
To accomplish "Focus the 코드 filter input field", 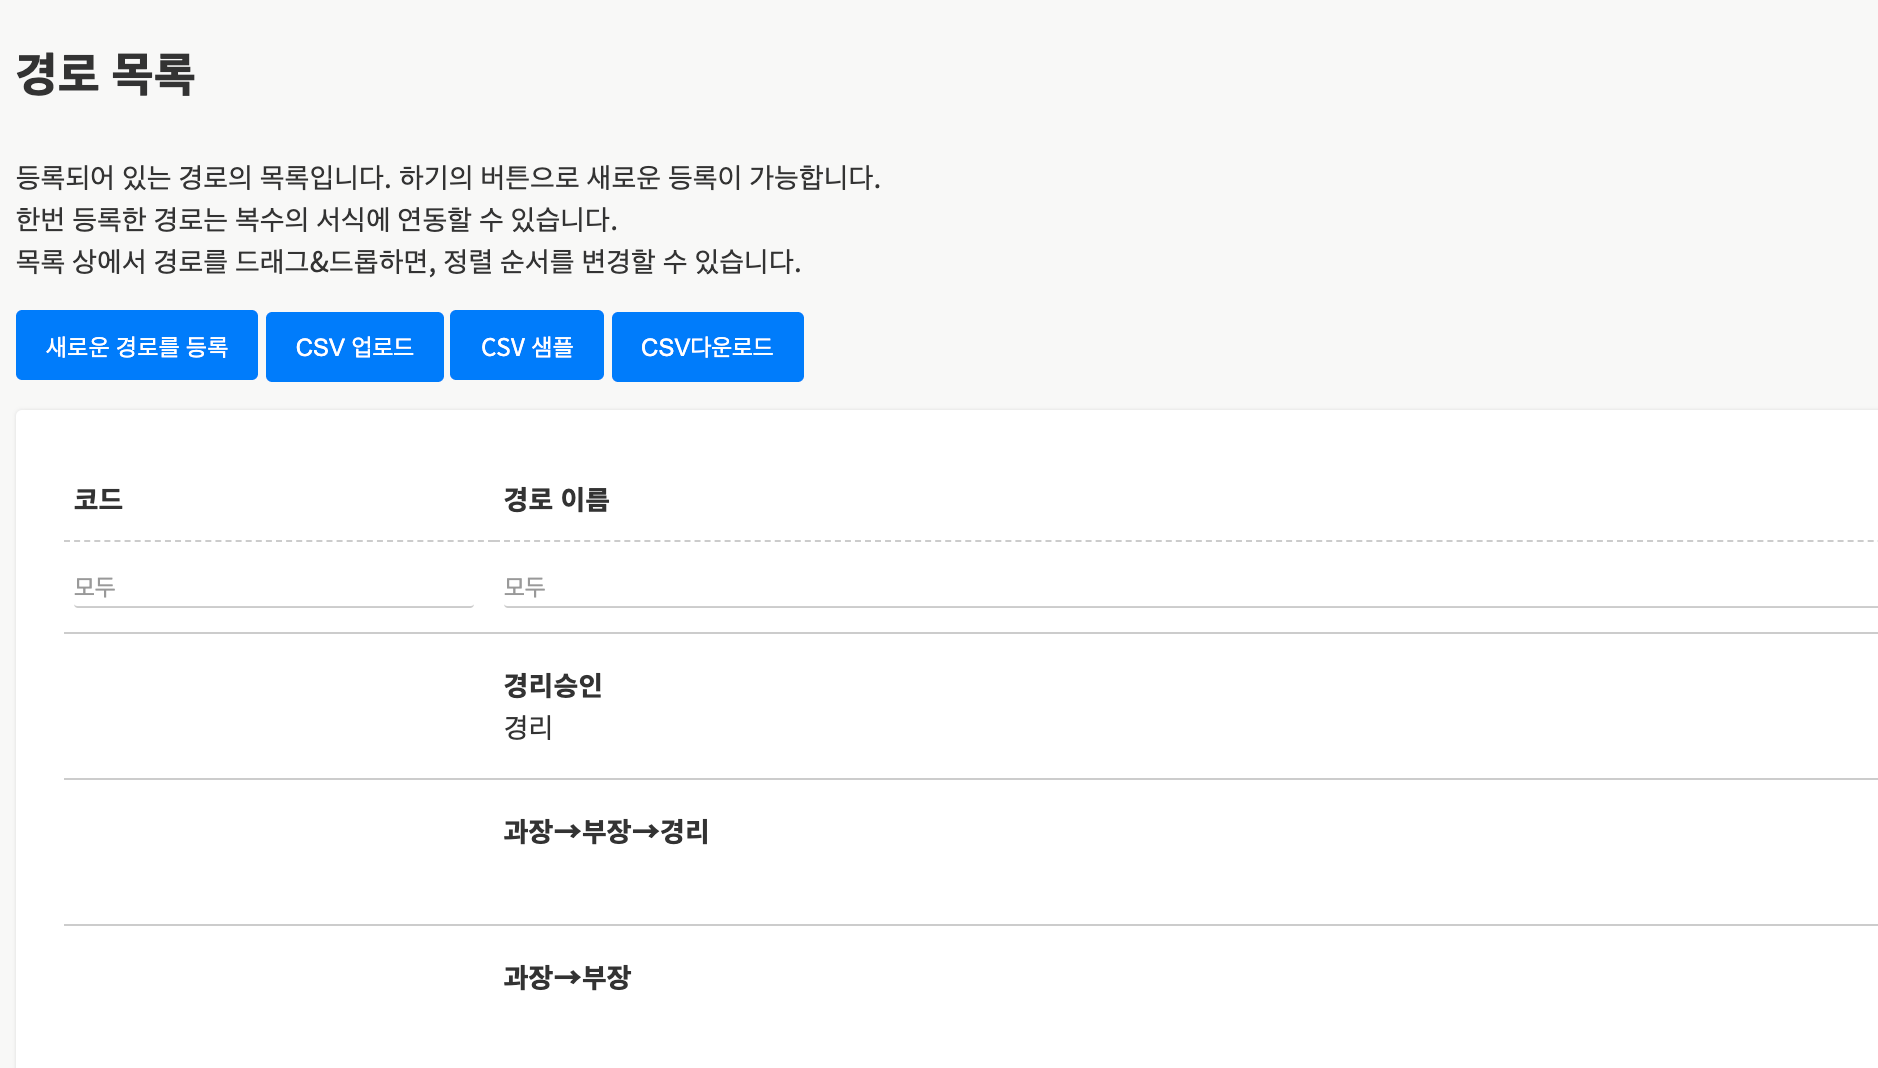I will tap(273, 587).
